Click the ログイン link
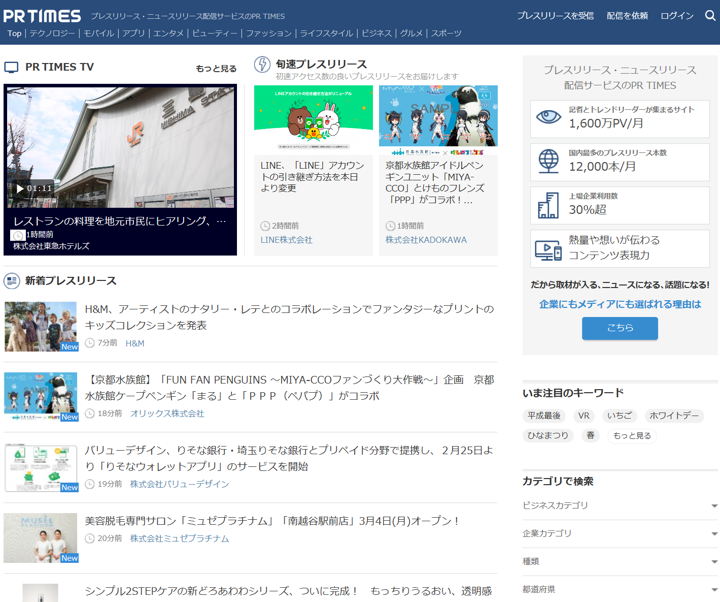 [677, 16]
